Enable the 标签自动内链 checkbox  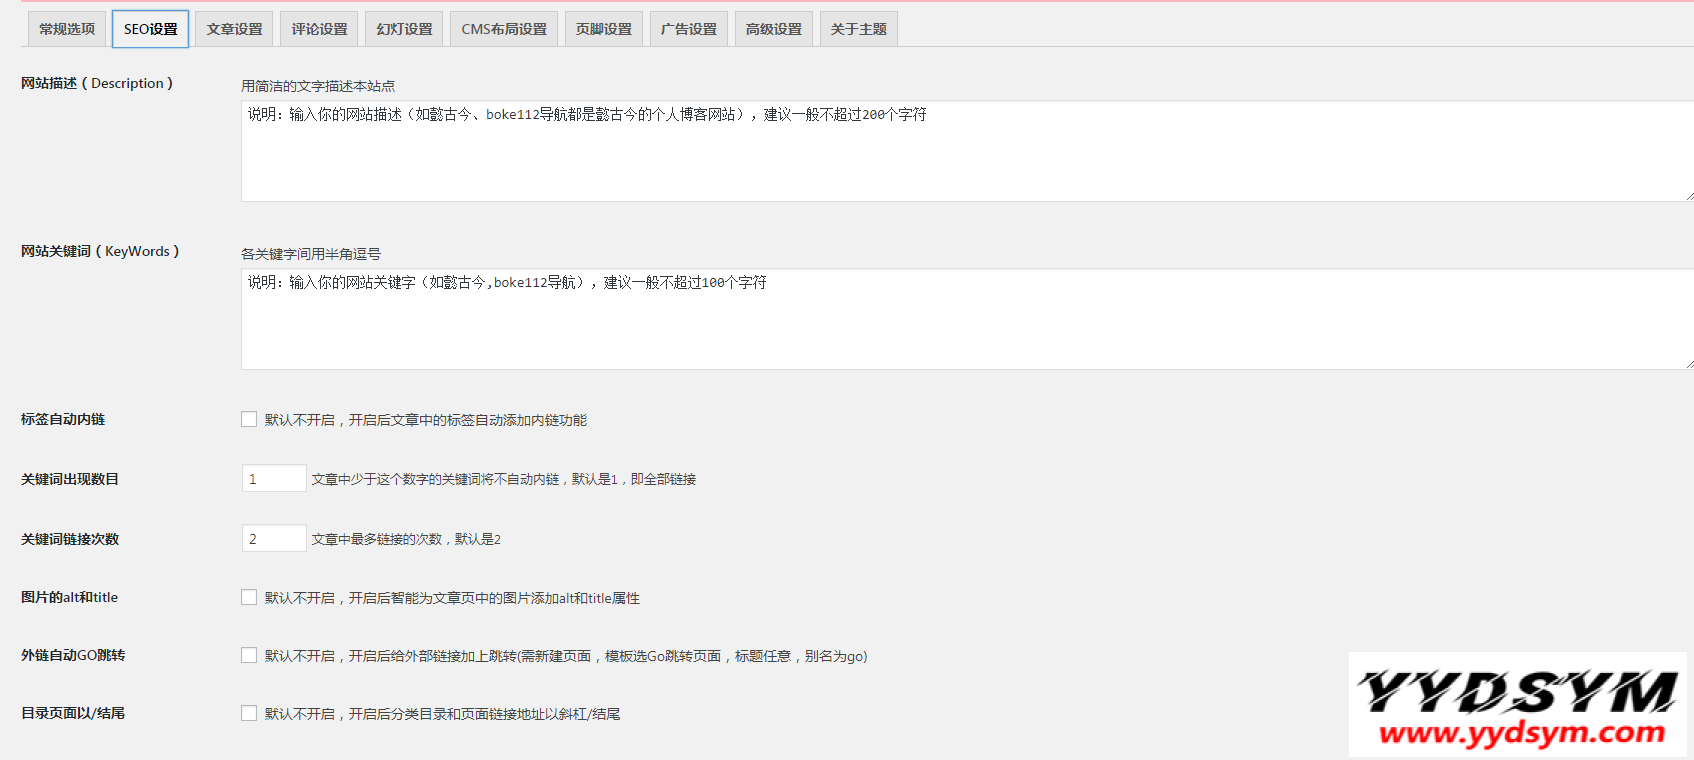pyautogui.click(x=249, y=420)
